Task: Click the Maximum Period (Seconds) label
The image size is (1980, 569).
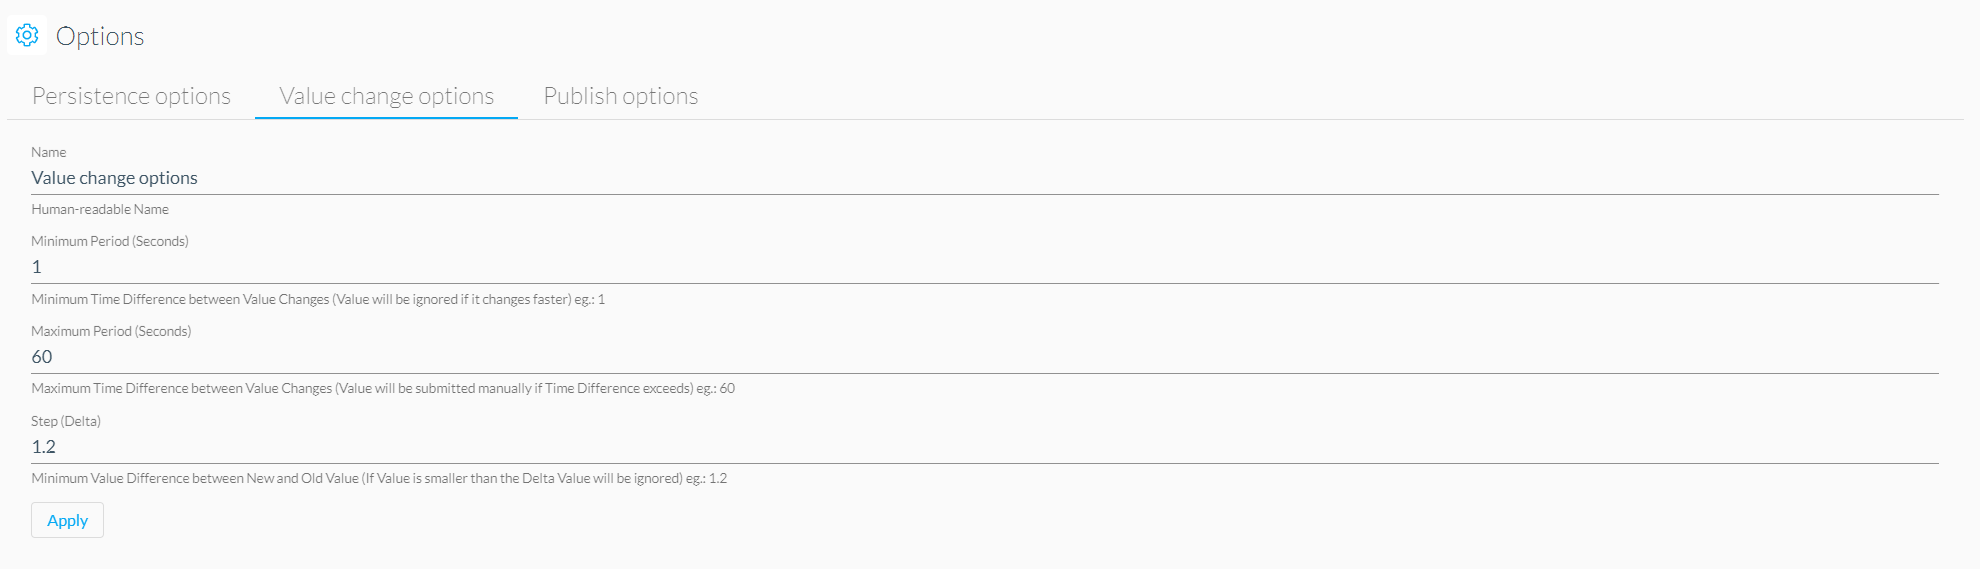Action: [111, 331]
